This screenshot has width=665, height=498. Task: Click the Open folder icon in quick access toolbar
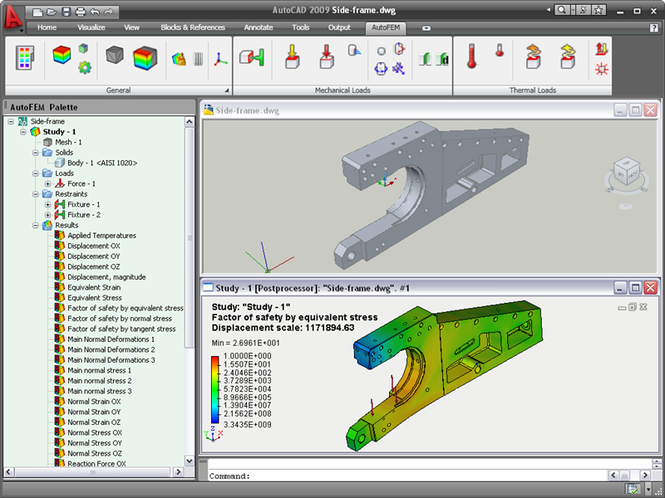(x=52, y=11)
